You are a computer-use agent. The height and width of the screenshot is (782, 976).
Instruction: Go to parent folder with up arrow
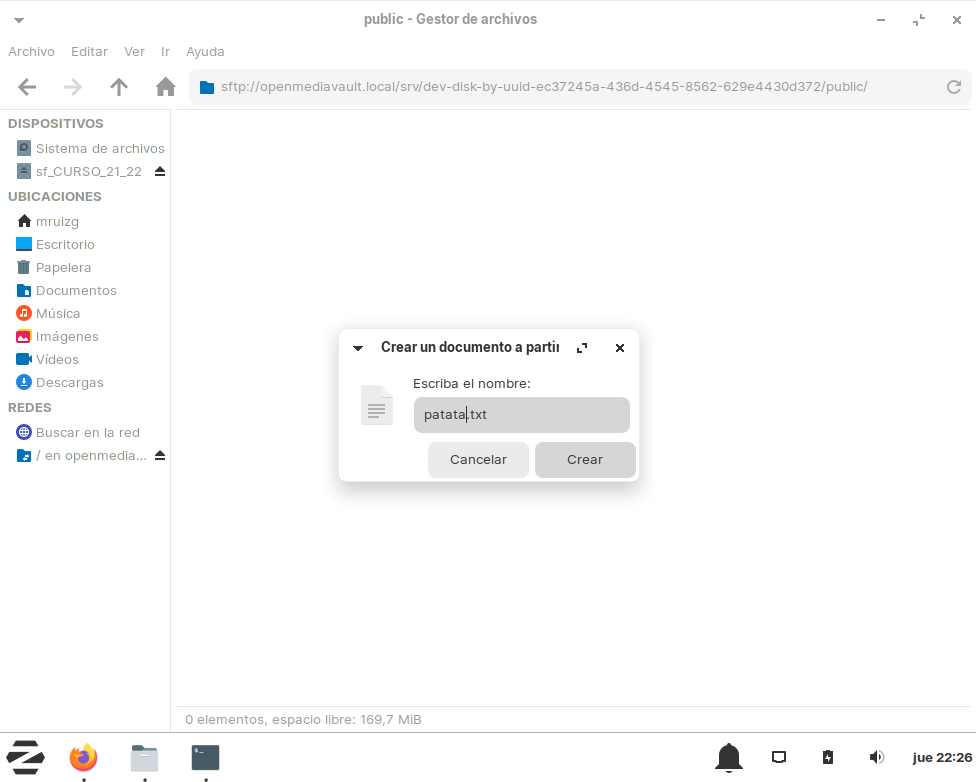119,87
